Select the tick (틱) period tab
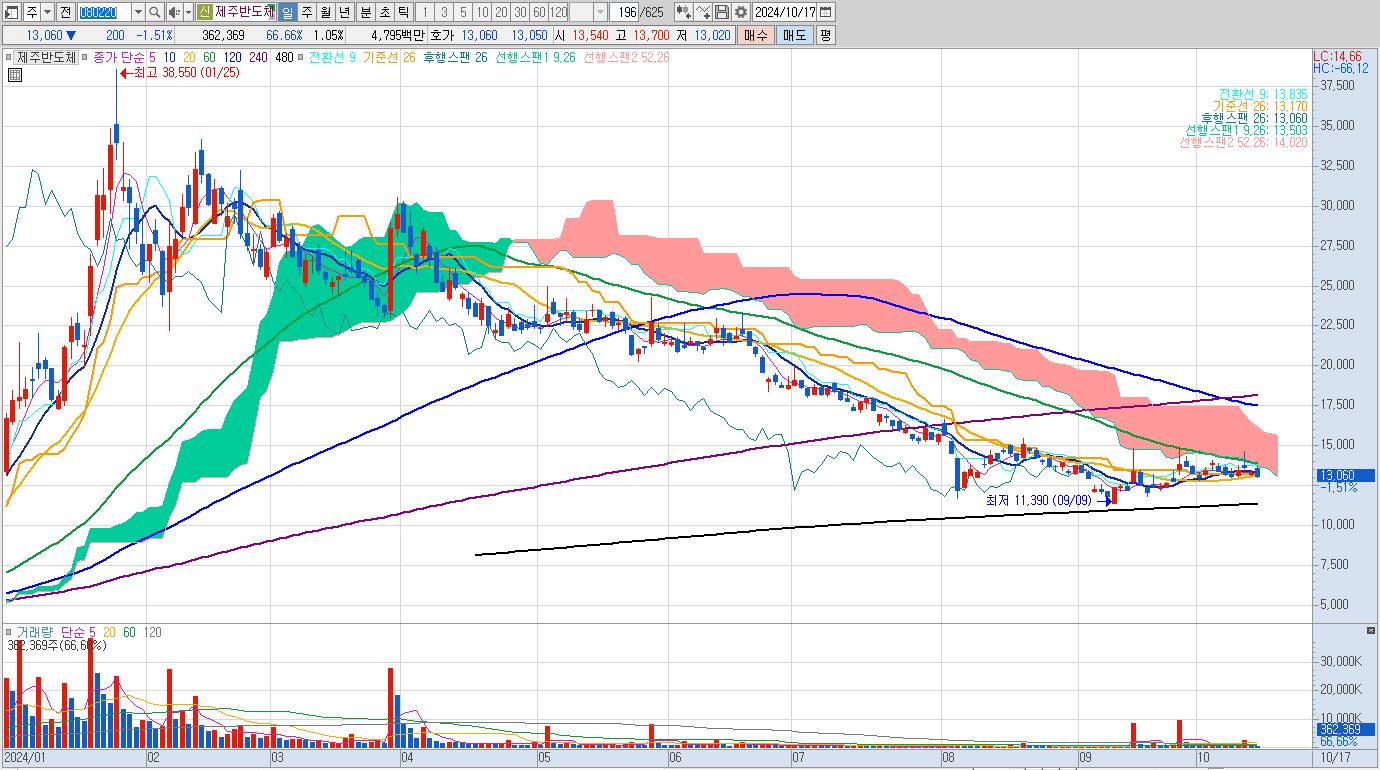1380x770 pixels. 402,12
